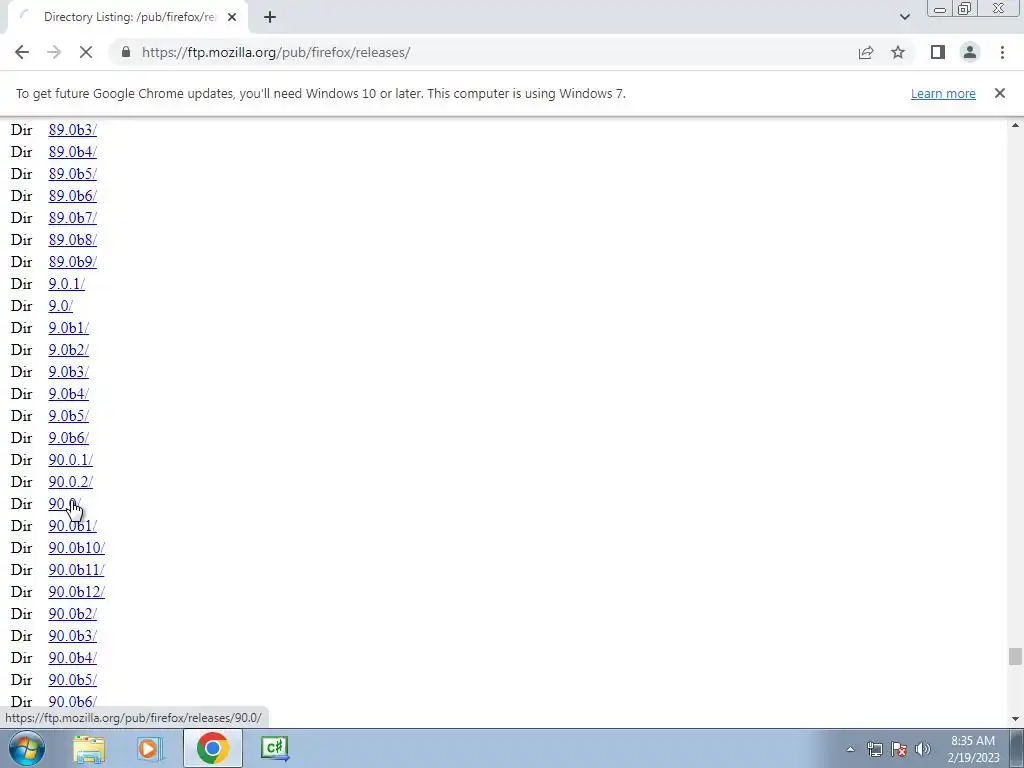Open the 9.0b5/ directory
This screenshot has width=1024, height=768.
pos(69,415)
